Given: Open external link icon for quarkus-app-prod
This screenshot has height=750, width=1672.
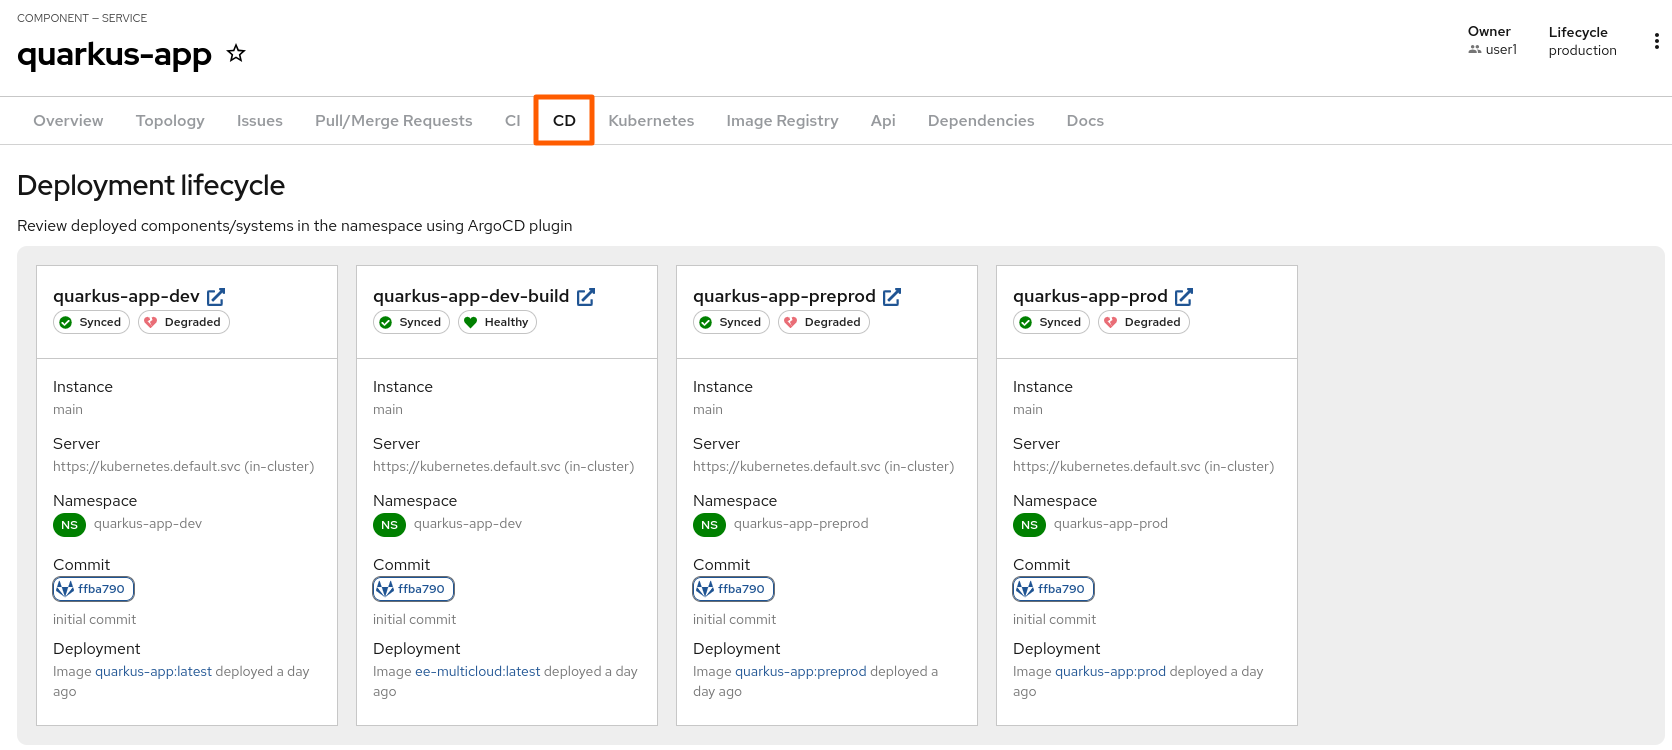Looking at the screenshot, I should click(1184, 297).
